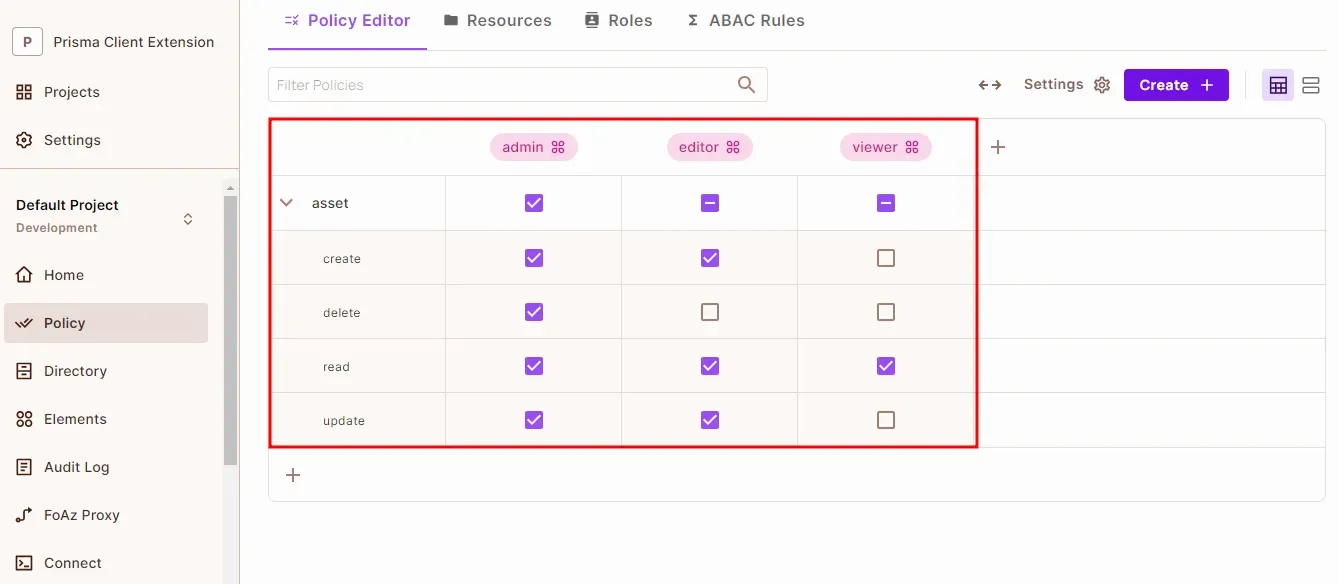Open Elements in the sidebar
Image resolution: width=1339 pixels, height=584 pixels.
coord(74,419)
